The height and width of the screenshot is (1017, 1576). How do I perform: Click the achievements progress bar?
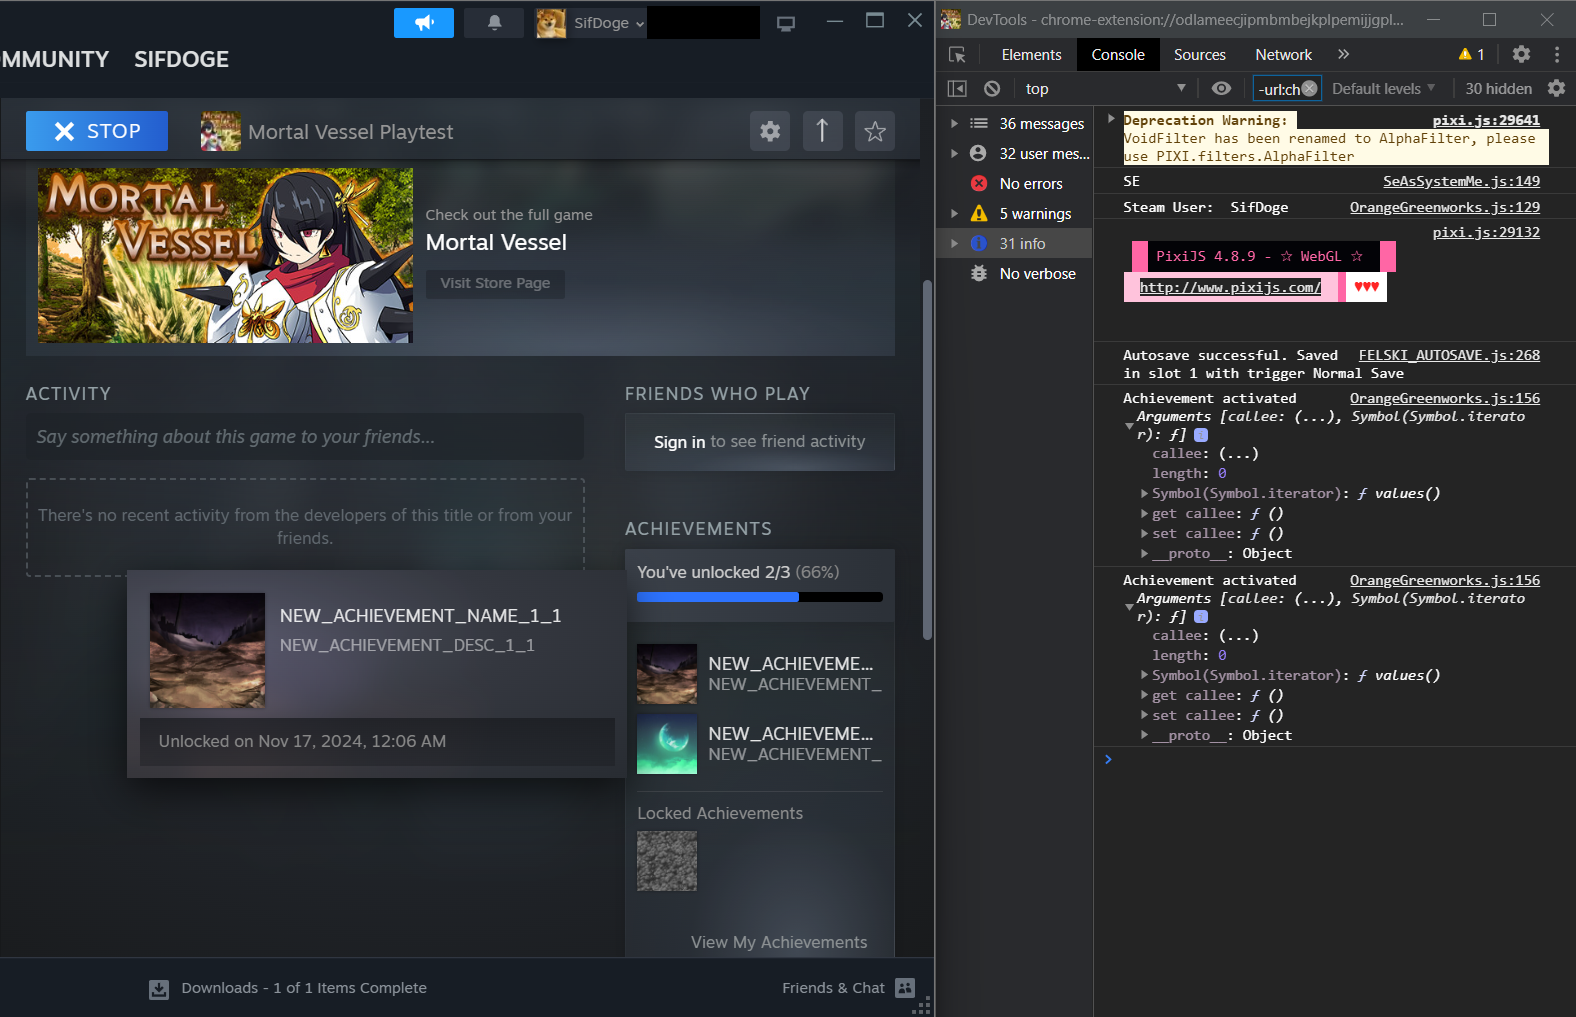tap(760, 597)
